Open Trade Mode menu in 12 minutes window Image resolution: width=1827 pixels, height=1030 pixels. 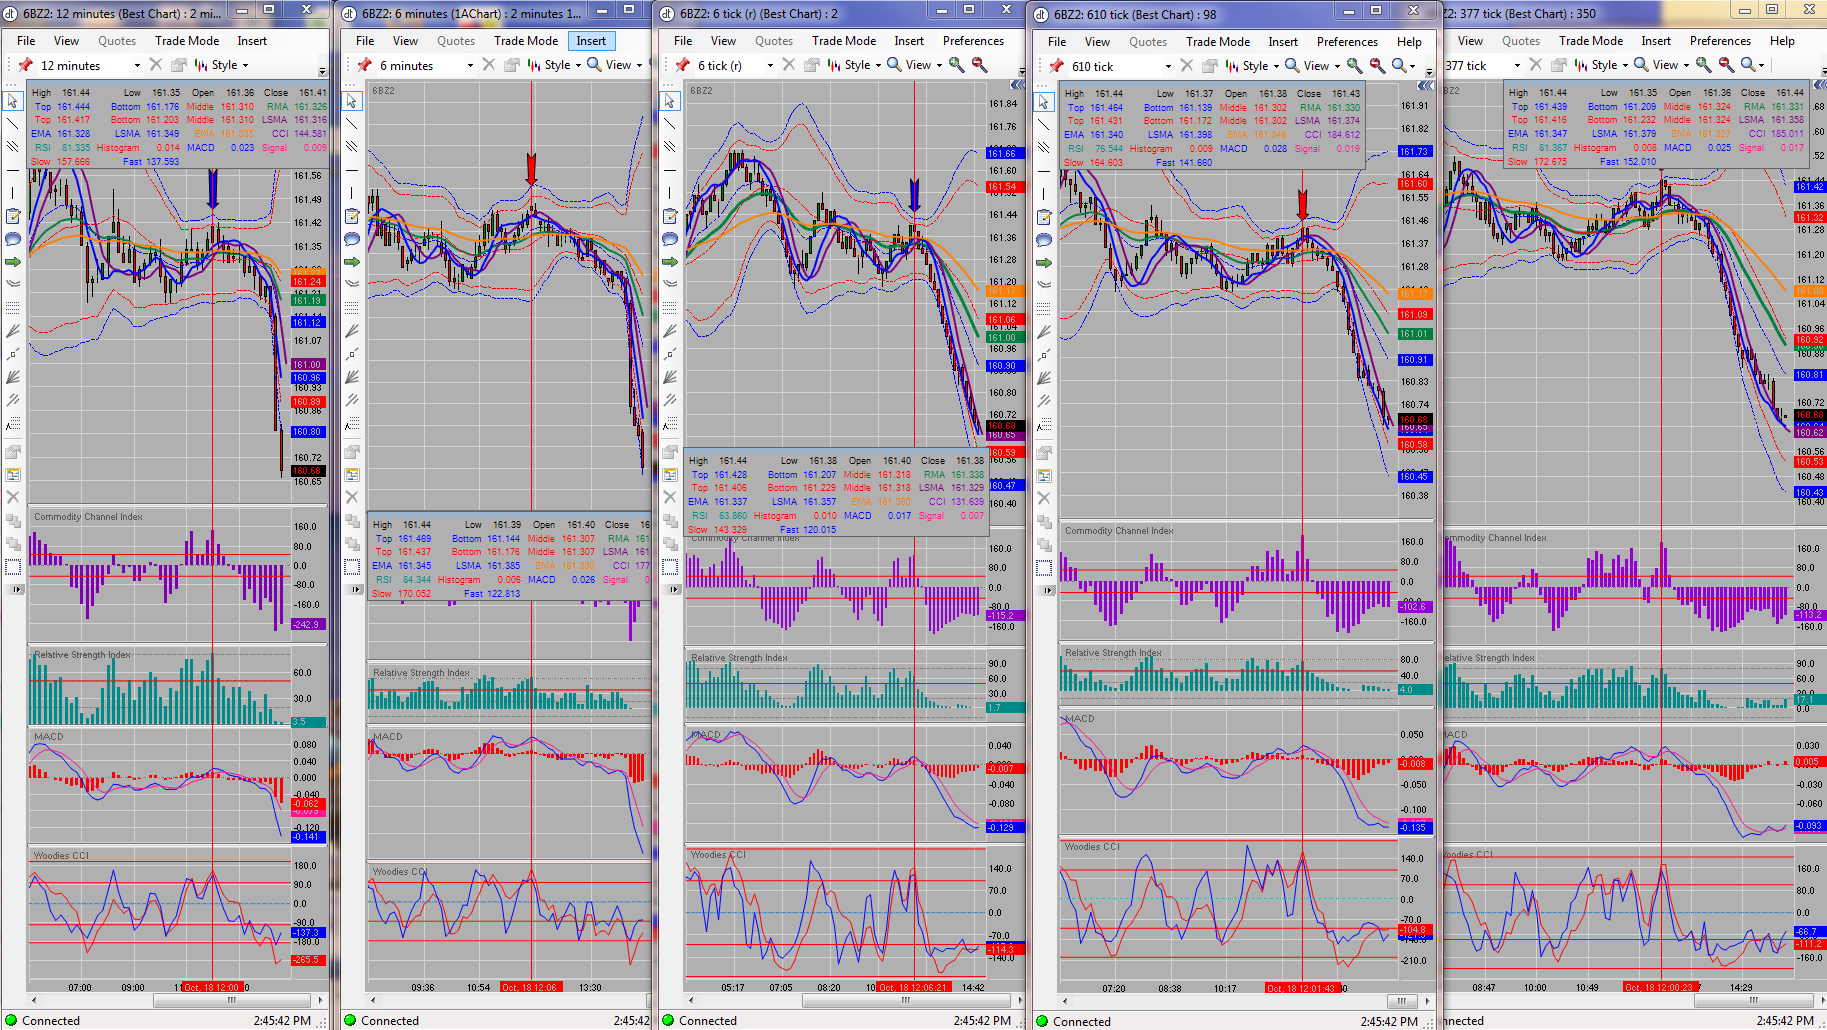(x=187, y=41)
